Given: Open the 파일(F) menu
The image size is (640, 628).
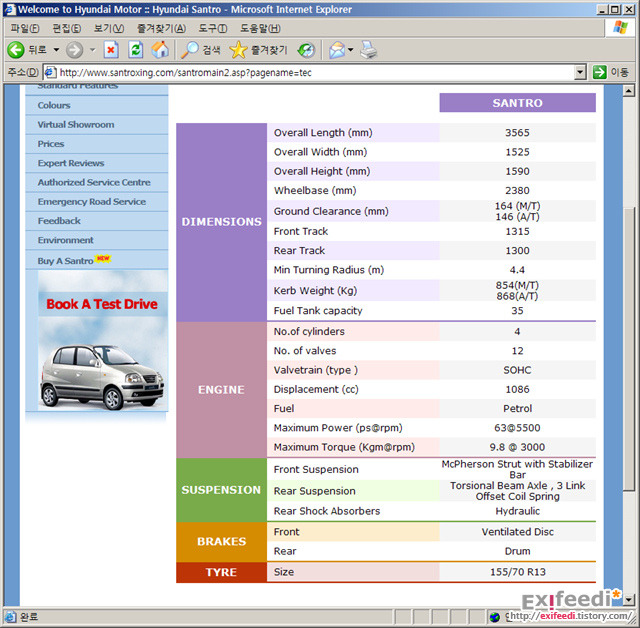Looking at the screenshot, I should (x=25, y=28).
